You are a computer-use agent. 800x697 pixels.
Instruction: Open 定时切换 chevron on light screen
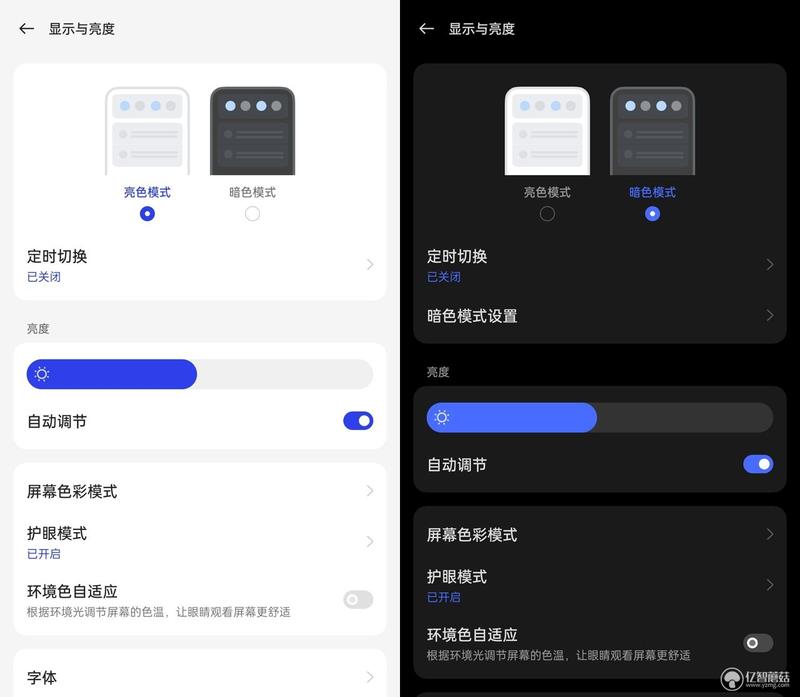click(370, 264)
